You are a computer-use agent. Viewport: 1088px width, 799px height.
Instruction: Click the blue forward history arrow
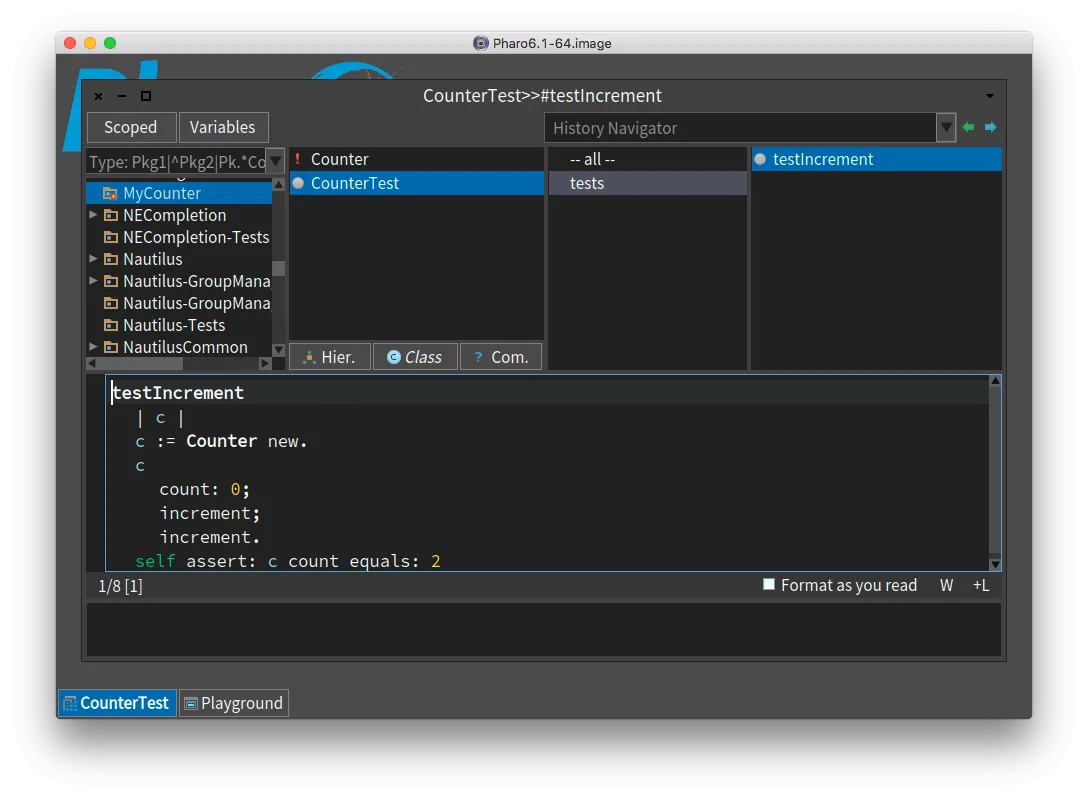(990, 127)
